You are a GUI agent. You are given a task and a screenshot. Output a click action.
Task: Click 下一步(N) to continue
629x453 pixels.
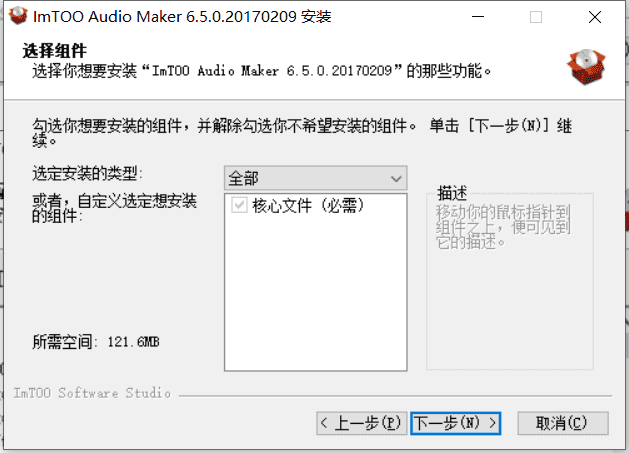click(456, 423)
